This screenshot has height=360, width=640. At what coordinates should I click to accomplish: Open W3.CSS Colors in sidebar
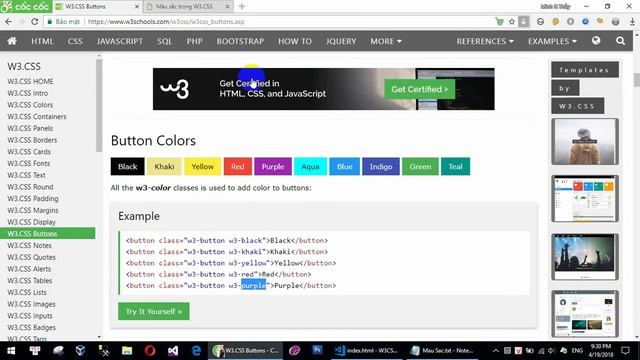pyautogui.click(x=30, y=105)
